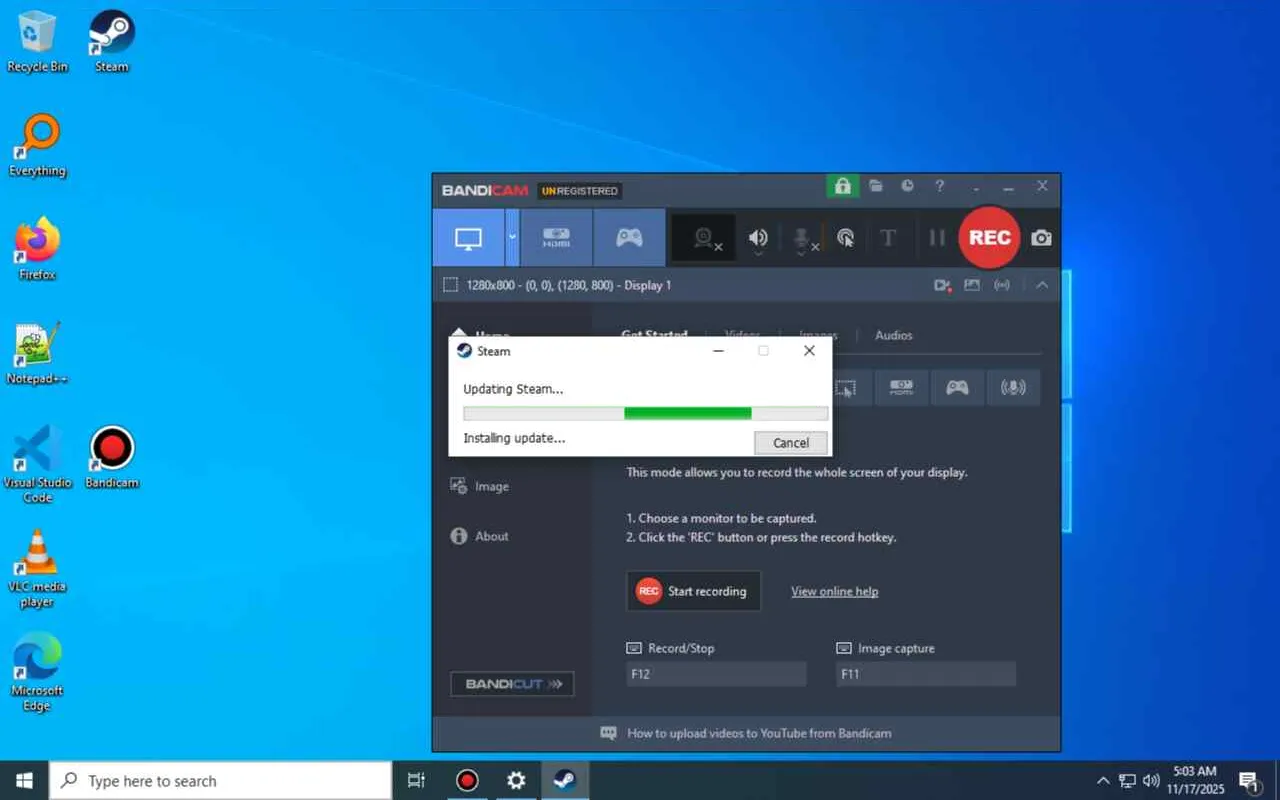Image resolution: width=1280 pixels, height=800 pixels.
Task: Click the Steam taskbar icon
Action: tap(565, 781)
